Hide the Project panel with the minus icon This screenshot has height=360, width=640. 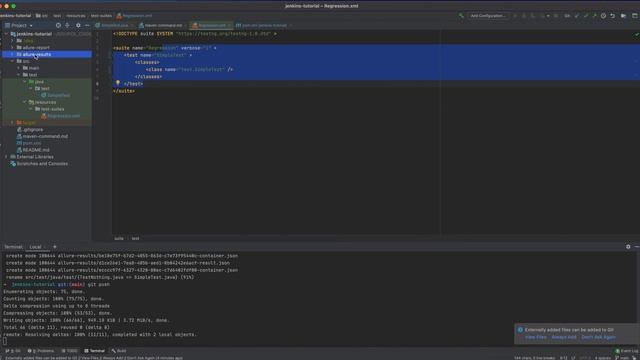coord(87,25)
